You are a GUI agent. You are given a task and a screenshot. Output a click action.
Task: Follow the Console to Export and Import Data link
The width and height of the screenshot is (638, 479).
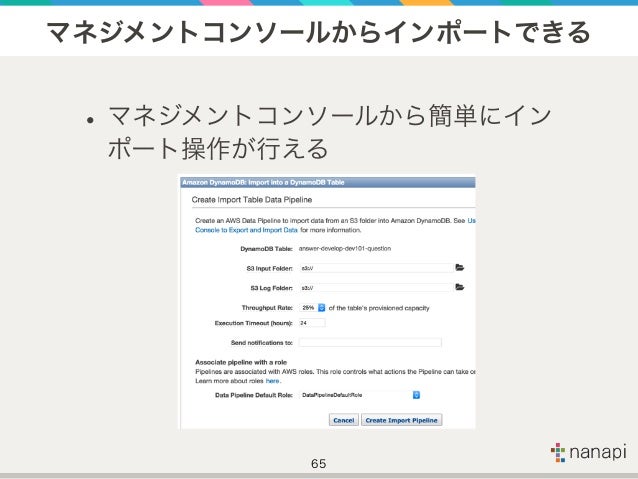click(x=246, y=230)
